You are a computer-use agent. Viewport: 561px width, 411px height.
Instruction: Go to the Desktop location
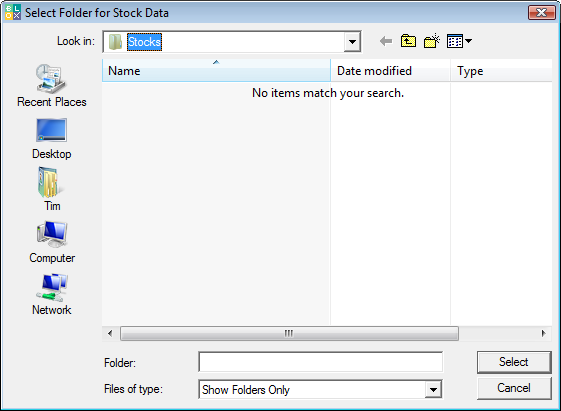(x=52, y=138)
